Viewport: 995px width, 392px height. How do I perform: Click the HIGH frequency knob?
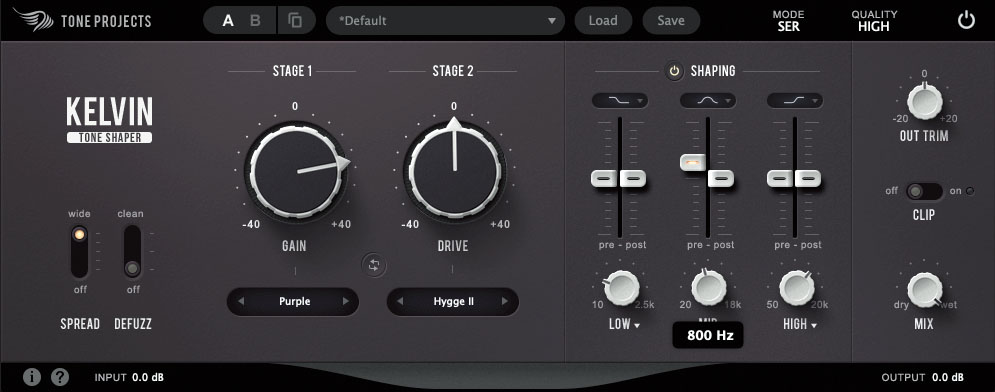pyautogui.click(x=796, y=287)
